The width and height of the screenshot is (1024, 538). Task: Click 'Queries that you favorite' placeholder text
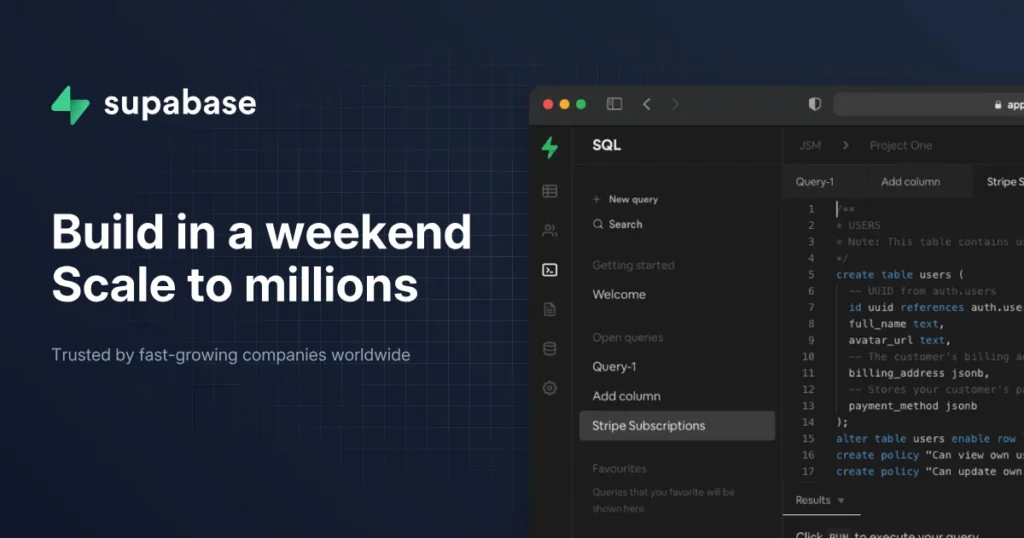click(664, 500)
